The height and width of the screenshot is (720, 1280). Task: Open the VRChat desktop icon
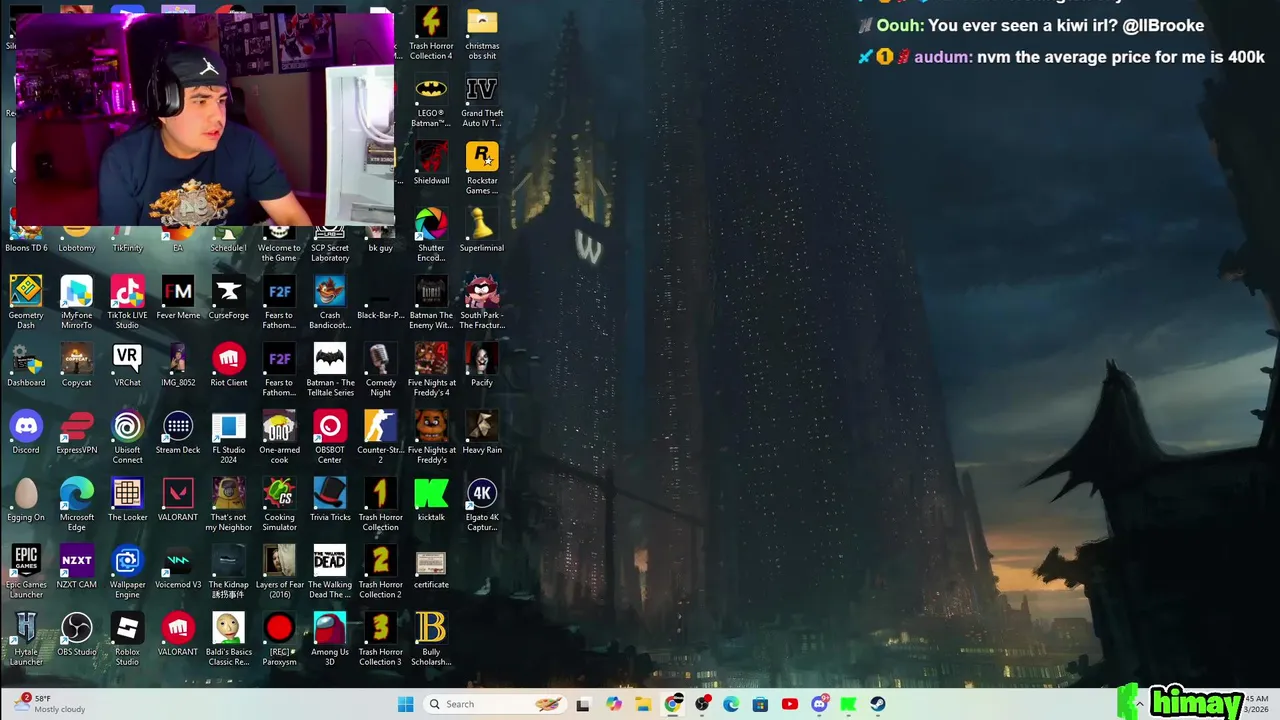pyautogui.click(x=127, y=364)
